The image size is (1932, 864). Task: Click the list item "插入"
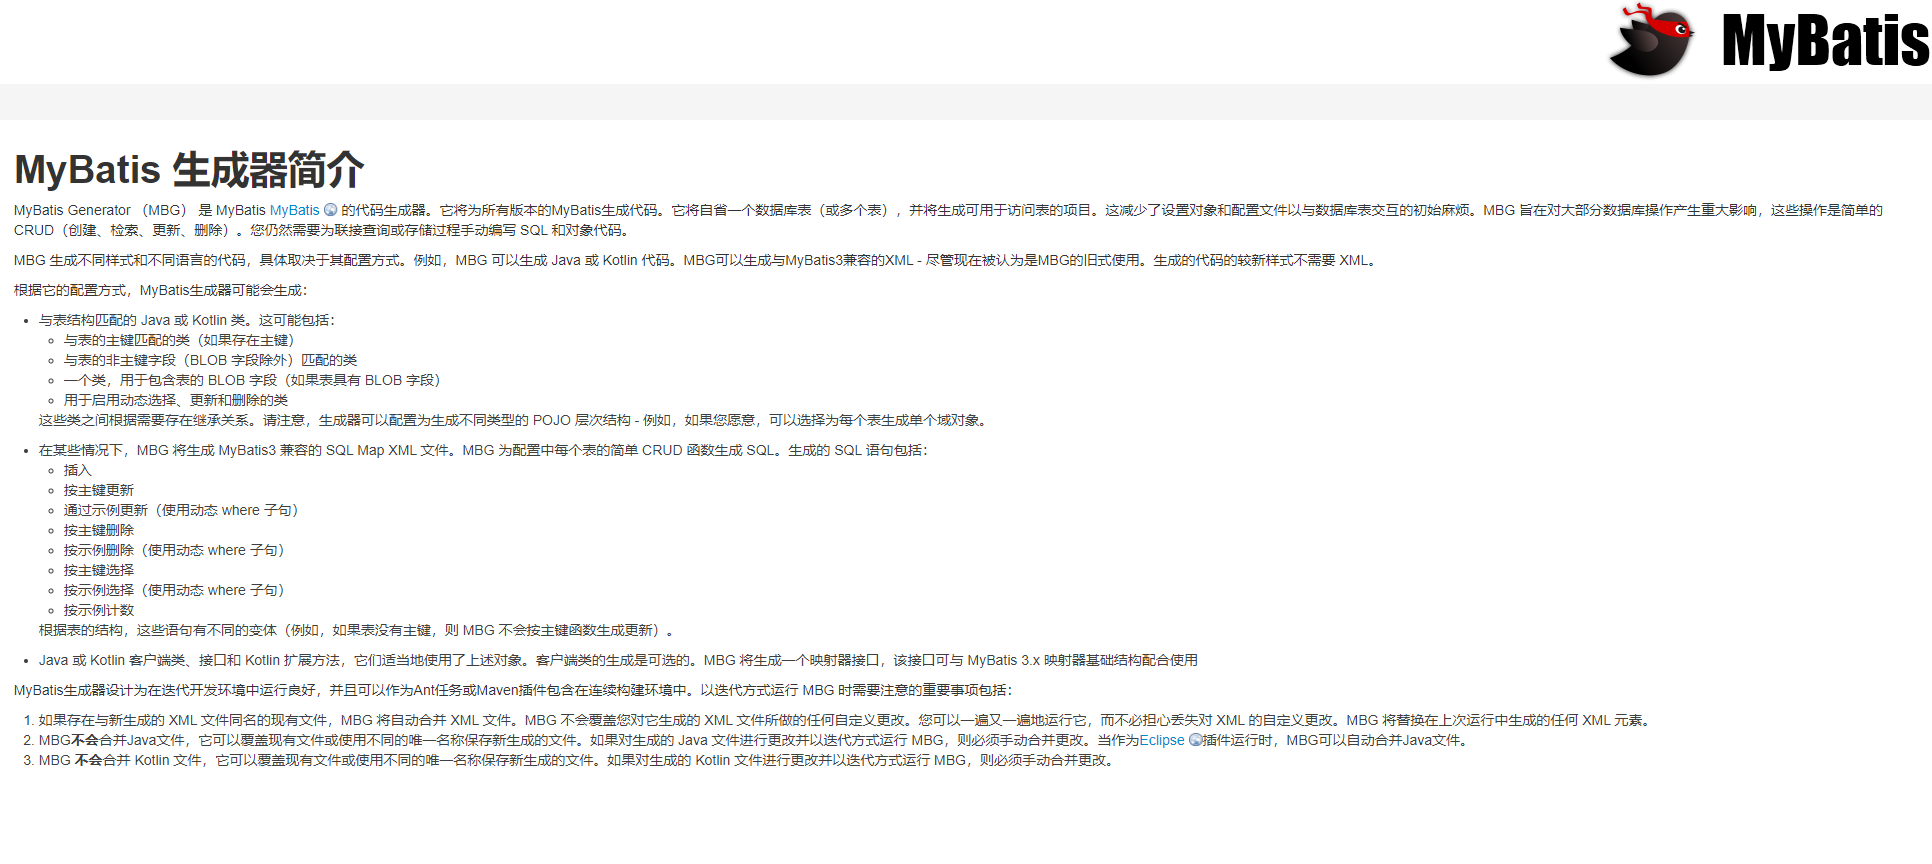coord(78,470)
